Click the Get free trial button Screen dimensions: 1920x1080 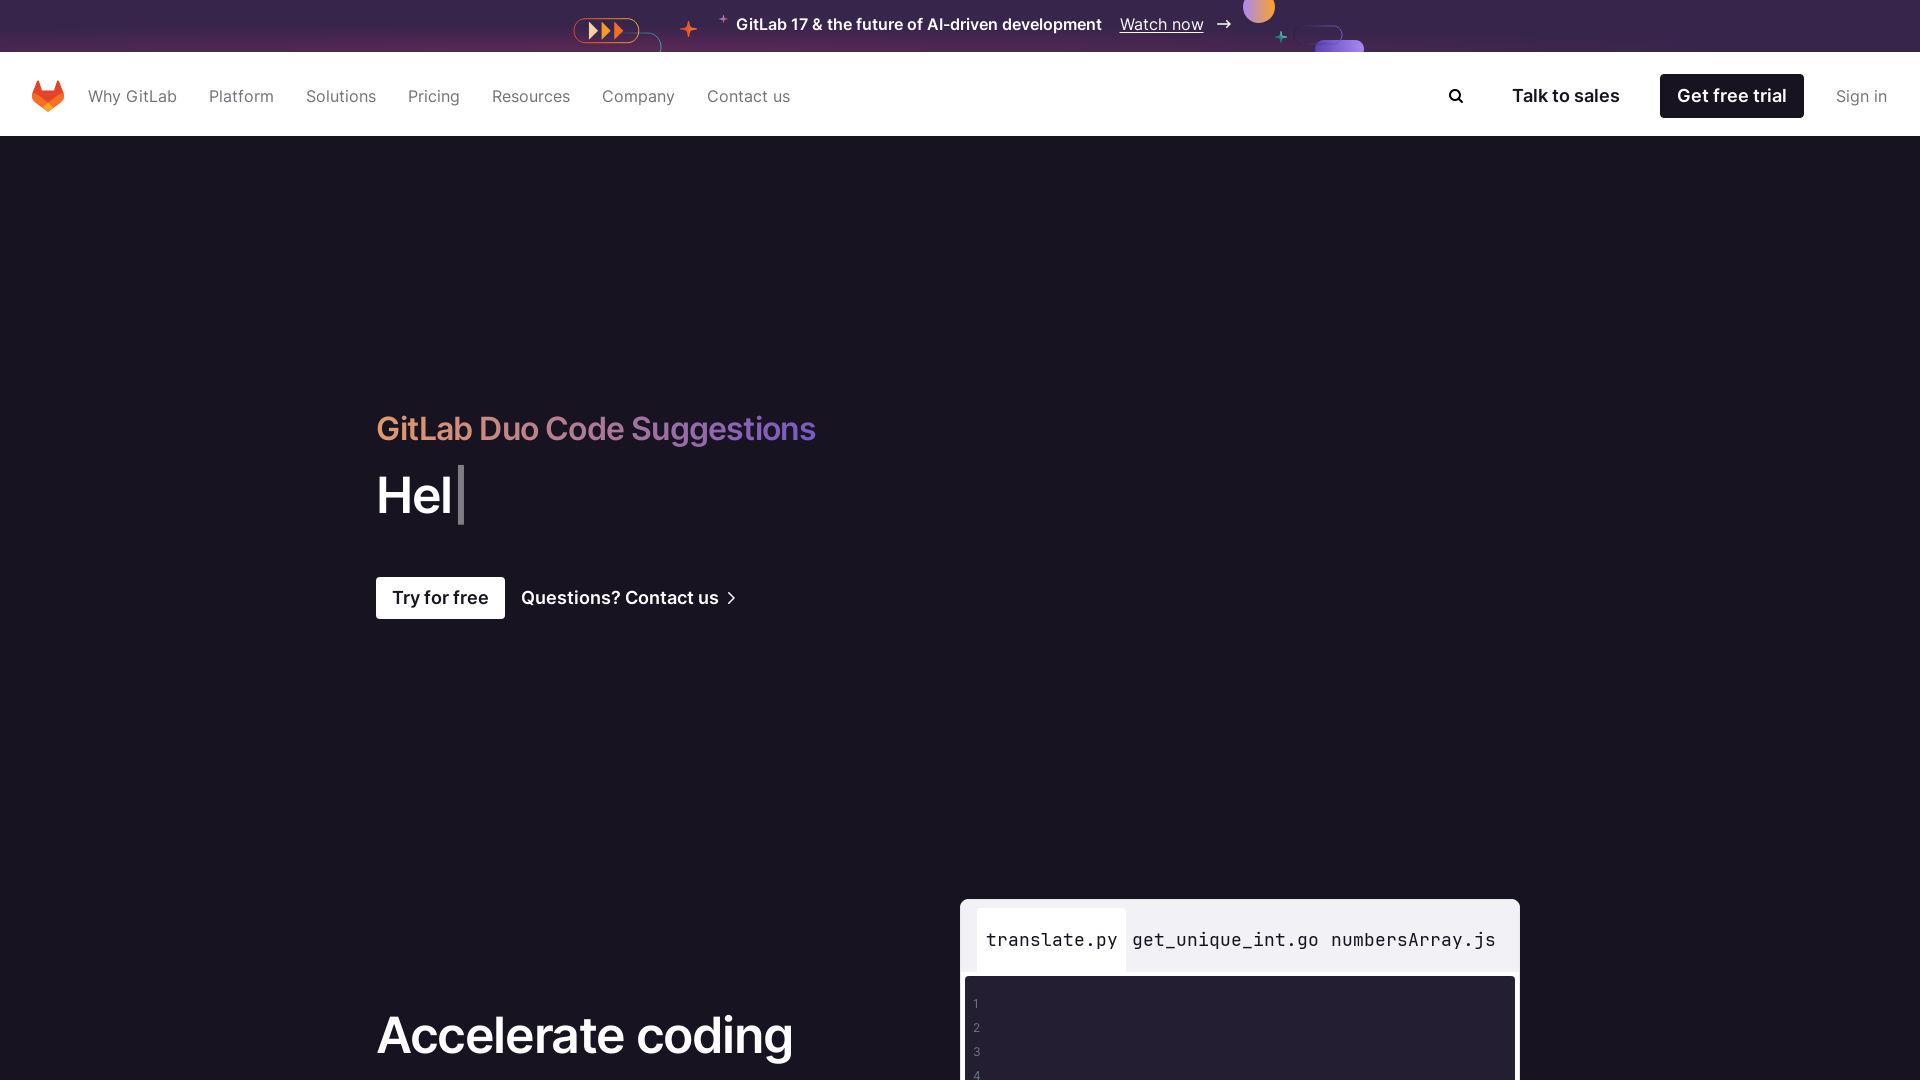[x=1731, y=96]
